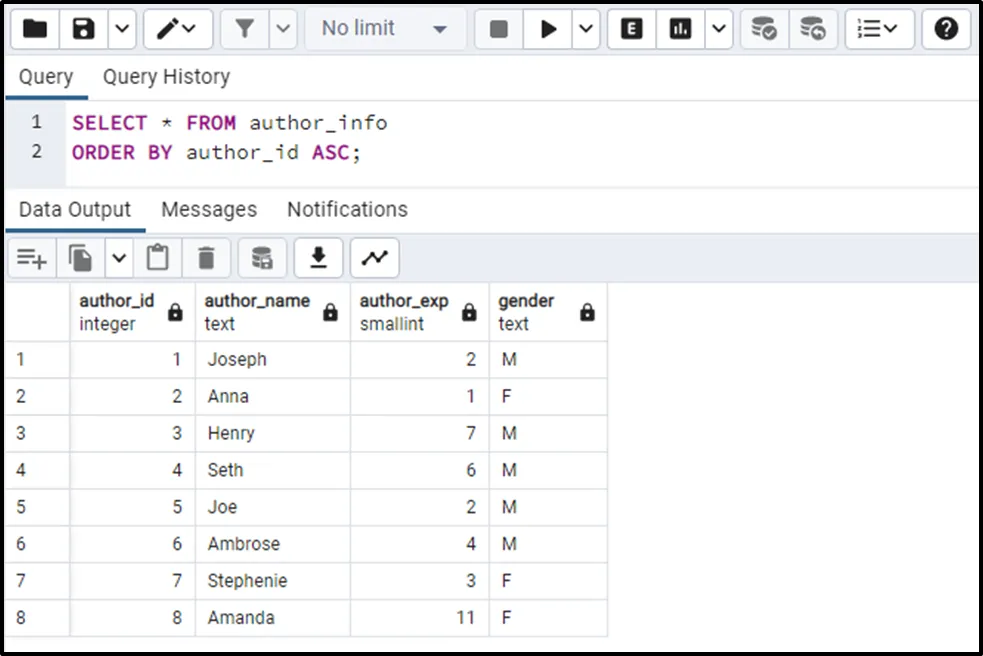Click the Save File disk icon

(84, 29)
